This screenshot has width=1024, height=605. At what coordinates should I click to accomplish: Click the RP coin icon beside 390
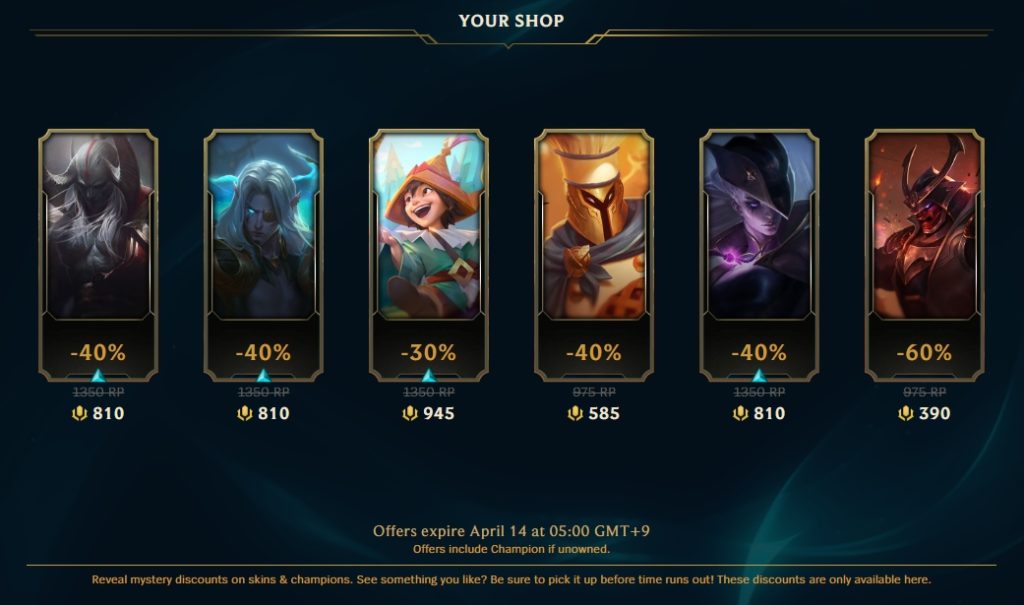coord(905,414)
